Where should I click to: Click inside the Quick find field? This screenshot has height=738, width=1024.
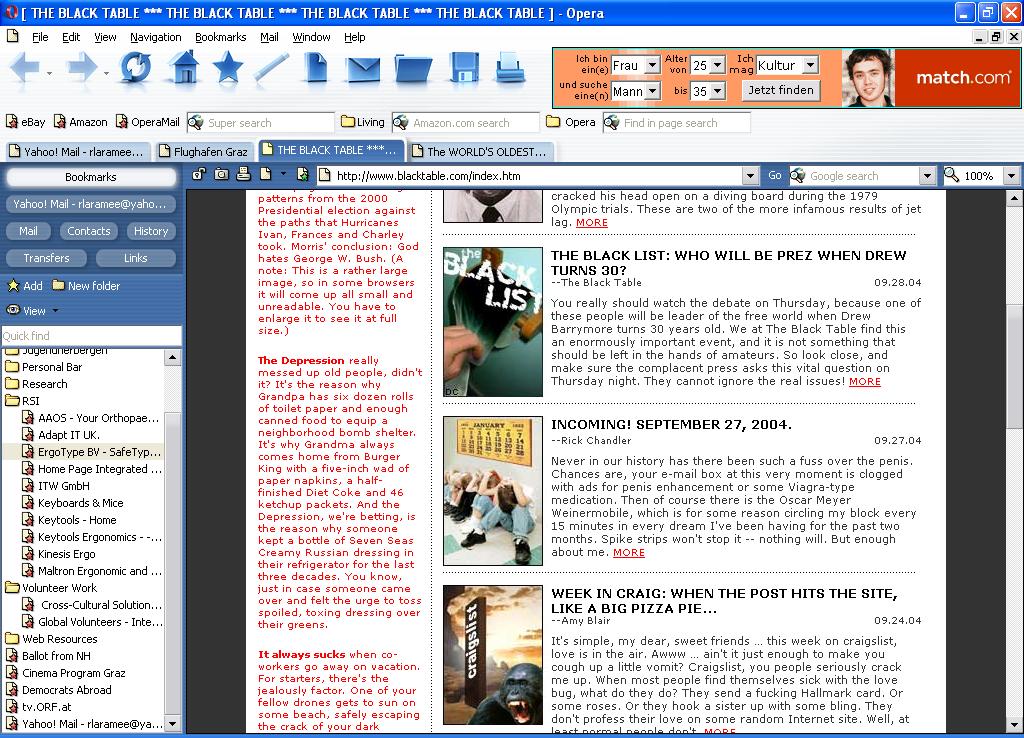(91, 336)
